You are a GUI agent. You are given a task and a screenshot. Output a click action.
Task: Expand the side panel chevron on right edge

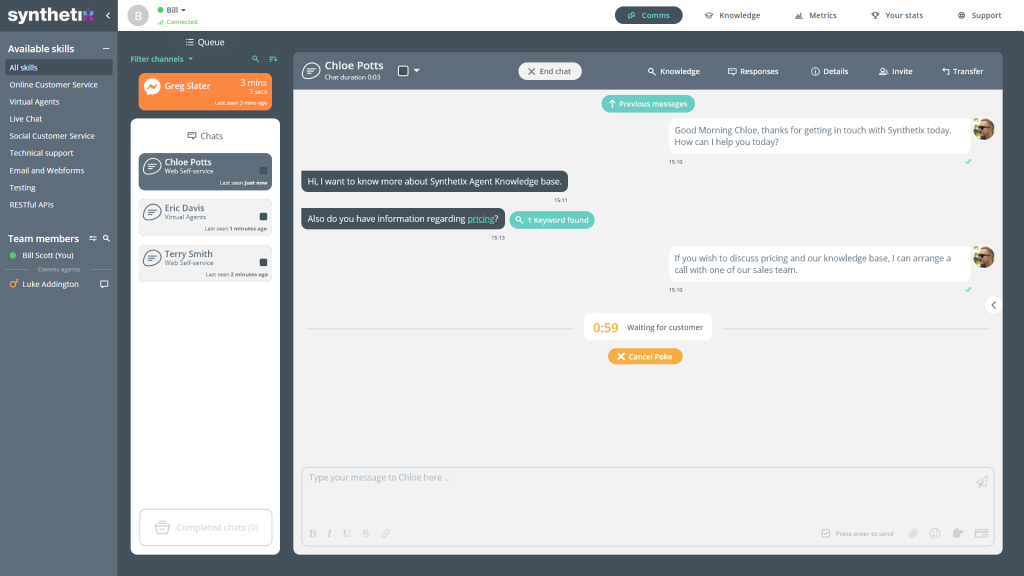click(x=993, y=305)
